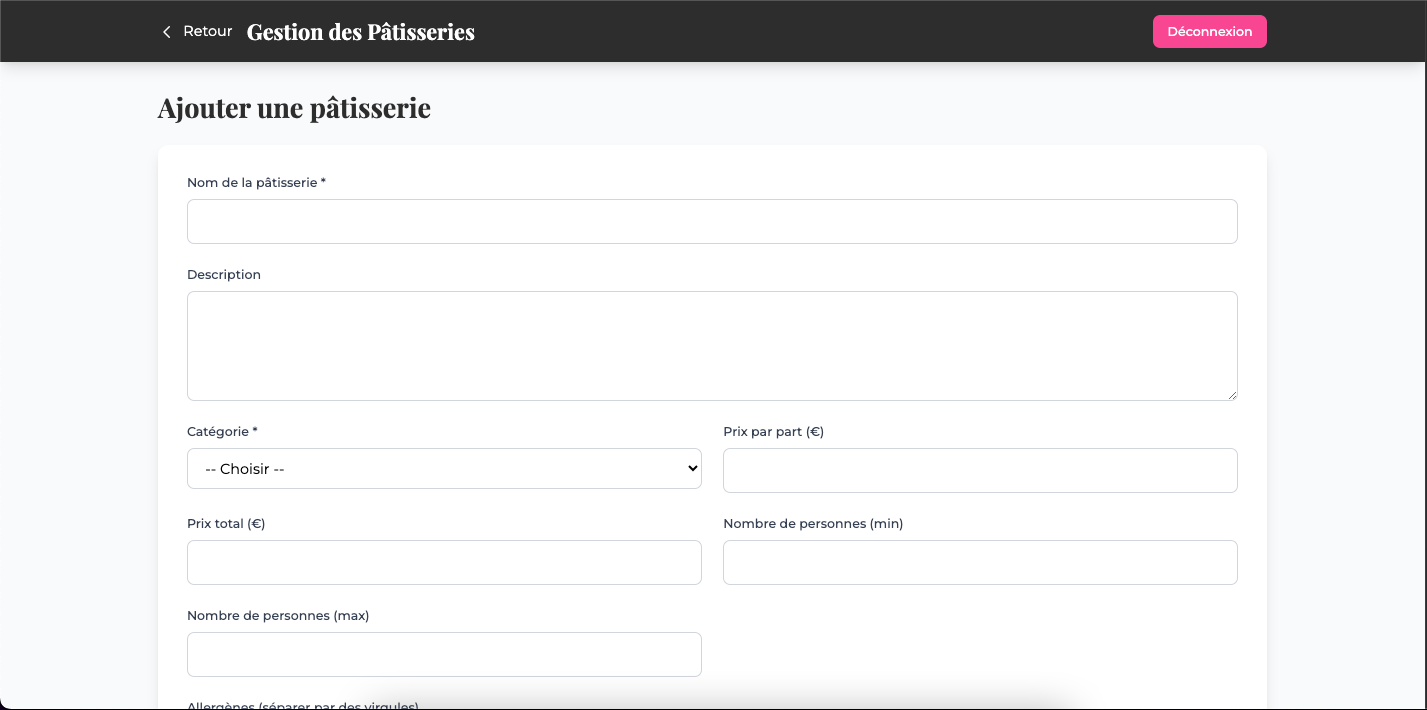Click the Description textarea resize handle
This screenshot has height=710, width=1427.
click(1231, 394)
